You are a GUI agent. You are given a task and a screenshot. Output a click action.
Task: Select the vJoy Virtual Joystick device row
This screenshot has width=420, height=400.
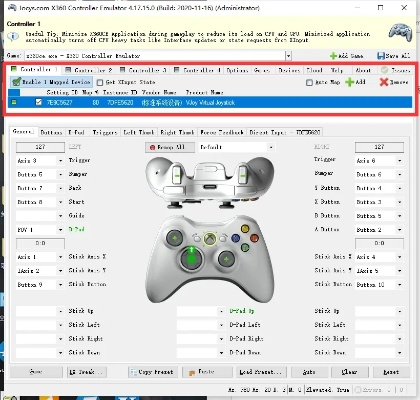coord(210,102)
